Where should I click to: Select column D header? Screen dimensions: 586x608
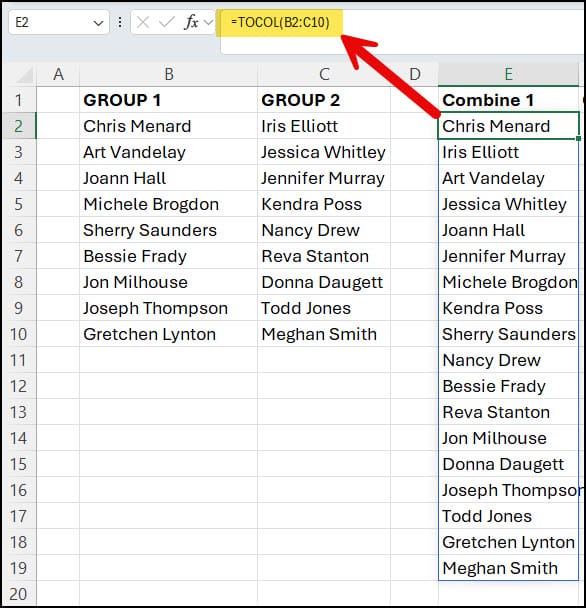click(415, 74)
